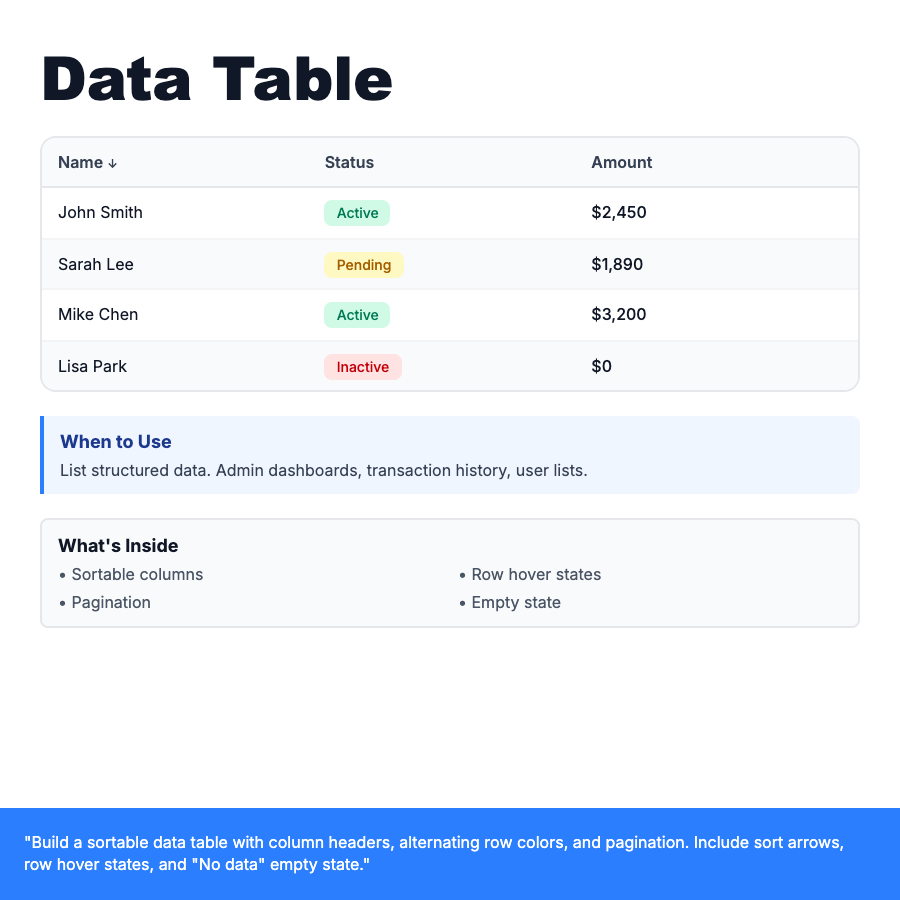Viewport: 900px width, 900px height.
Task: Click the Pending badge for Sarah Lee
Action: (363, 264)
